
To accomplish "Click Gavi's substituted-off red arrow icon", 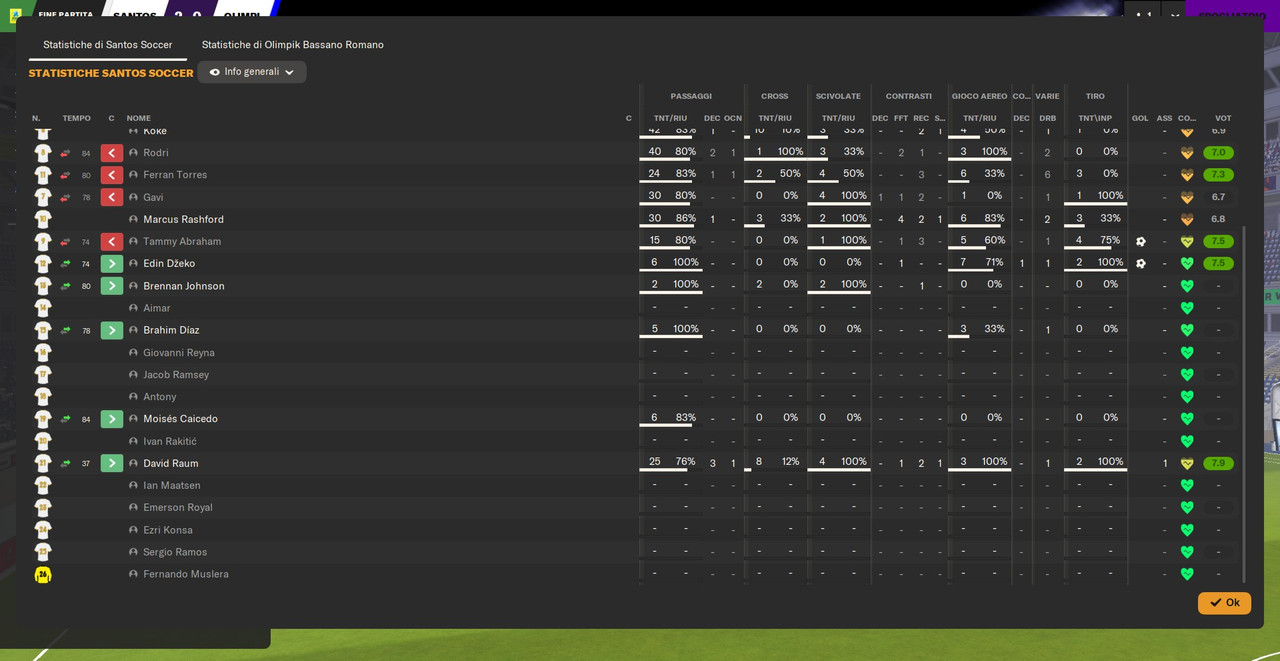I will [111, 197].
